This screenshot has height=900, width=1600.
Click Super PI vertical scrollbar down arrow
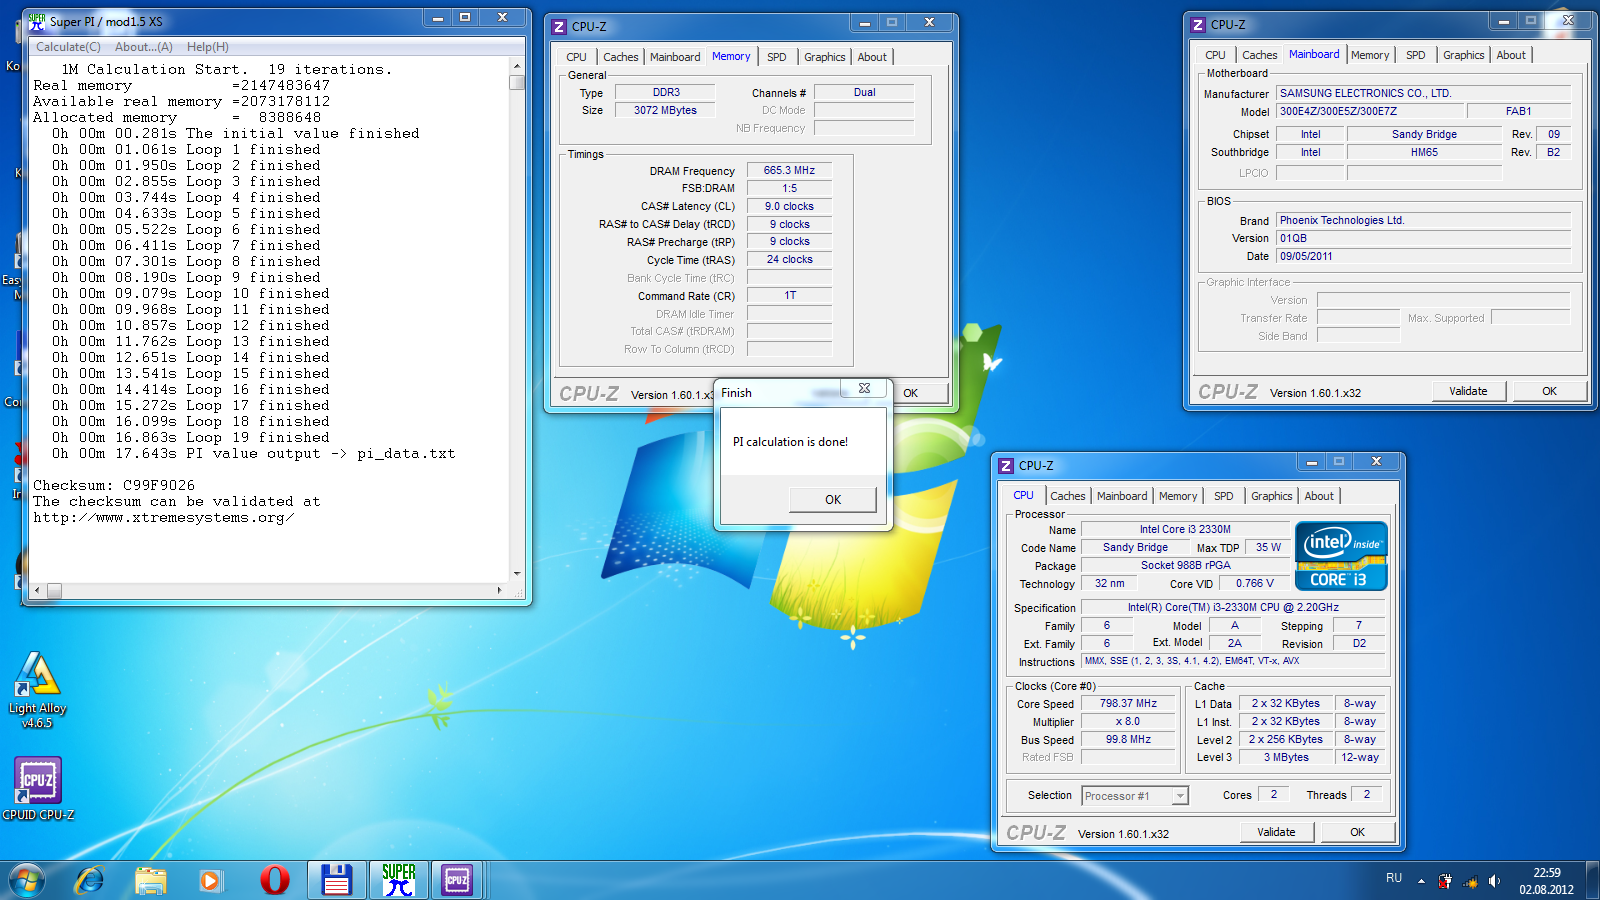(x=517, y=574)
